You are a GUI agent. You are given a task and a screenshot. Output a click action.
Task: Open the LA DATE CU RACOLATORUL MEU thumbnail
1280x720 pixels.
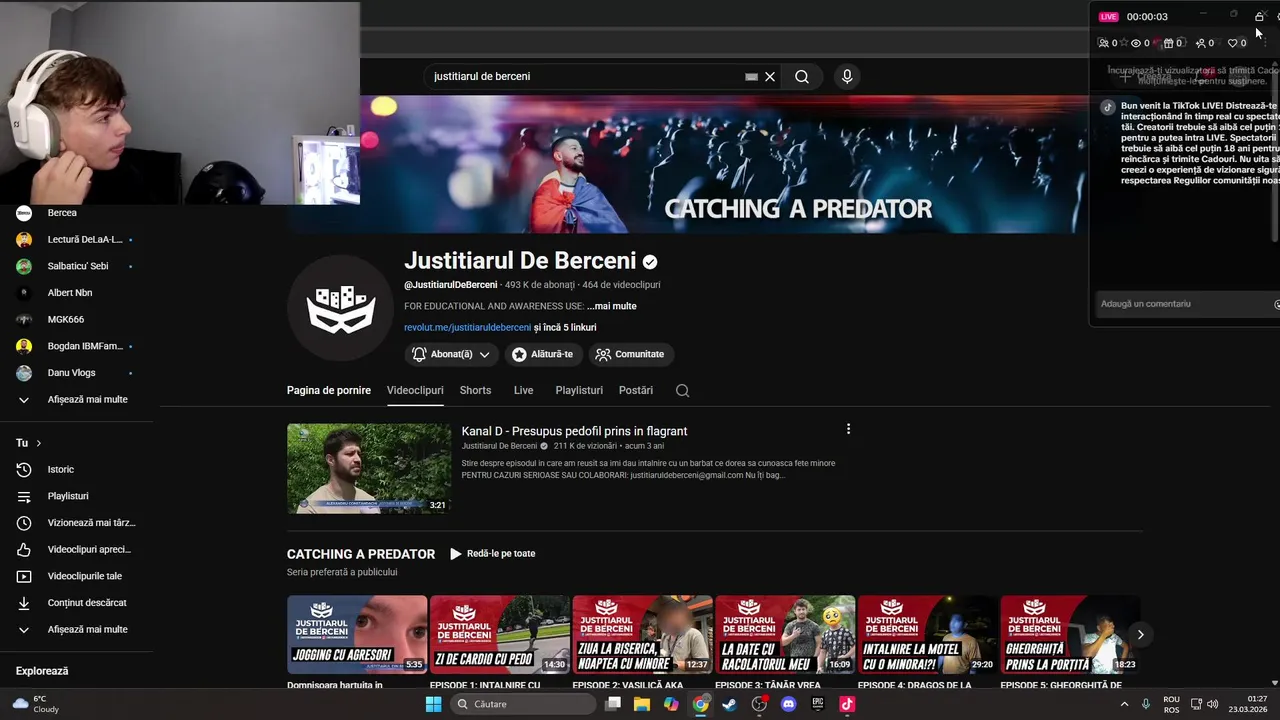(785, 635)
